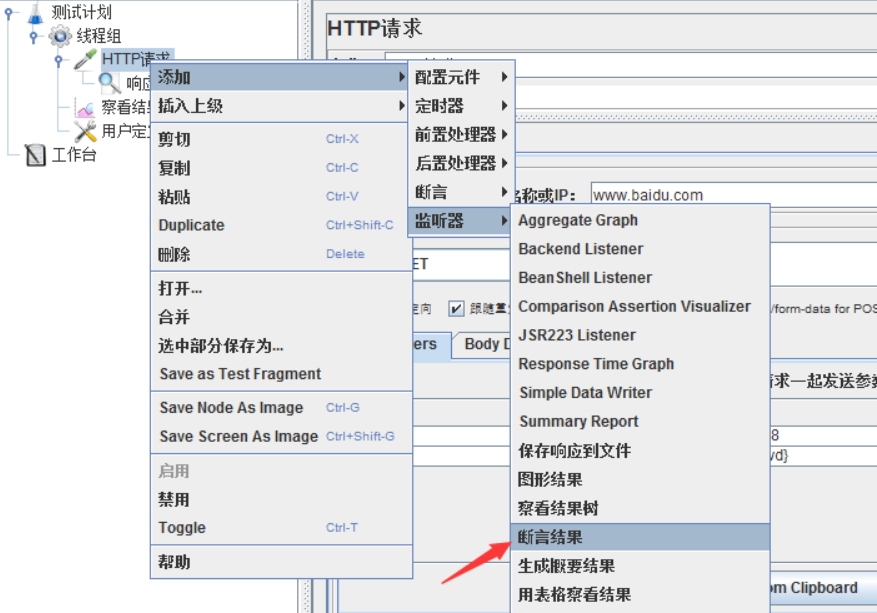Click the 察看结果 graph icon
The width and height of the screenshot is (877, 613).
pos(85,107)
